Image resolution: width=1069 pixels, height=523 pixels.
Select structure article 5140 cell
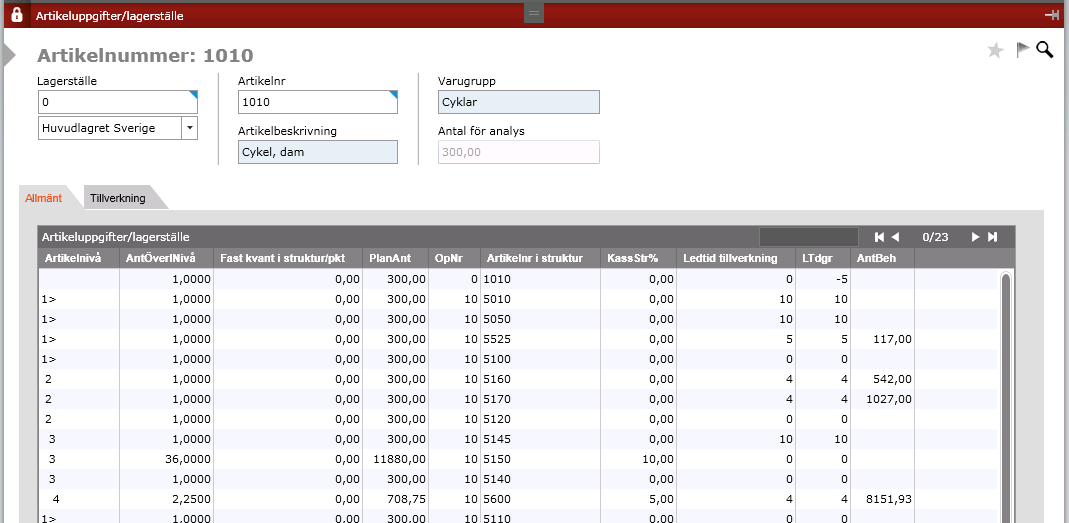541,479
